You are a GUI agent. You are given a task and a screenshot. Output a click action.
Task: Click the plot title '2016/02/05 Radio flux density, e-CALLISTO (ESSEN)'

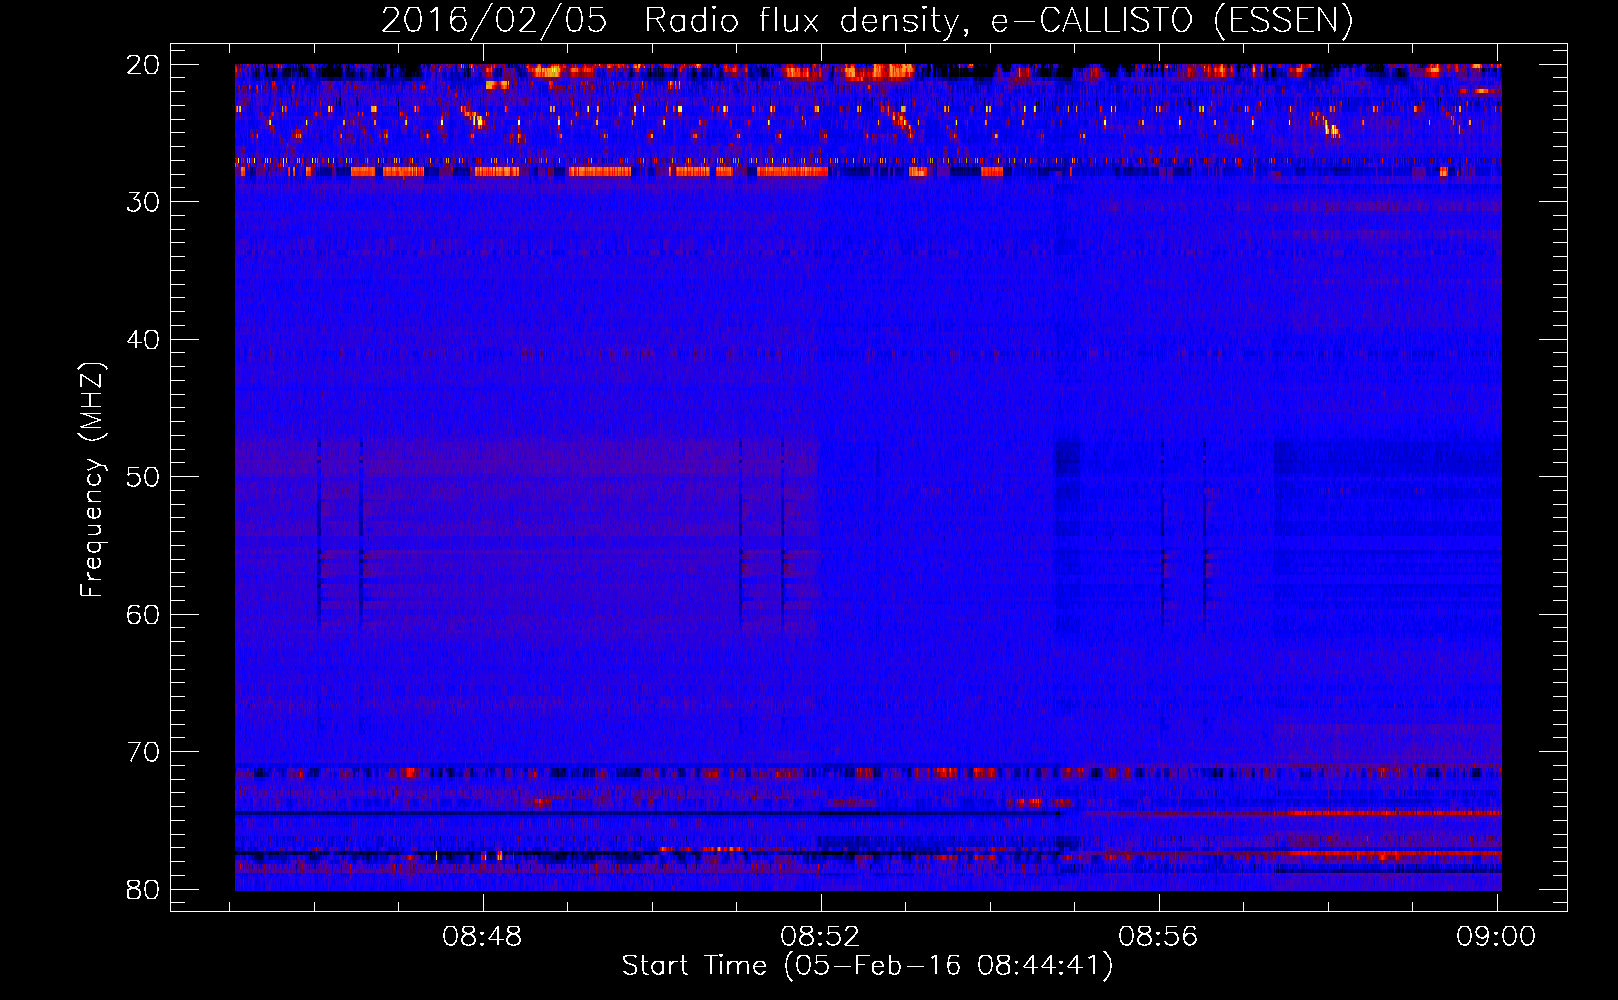[867, 20]
